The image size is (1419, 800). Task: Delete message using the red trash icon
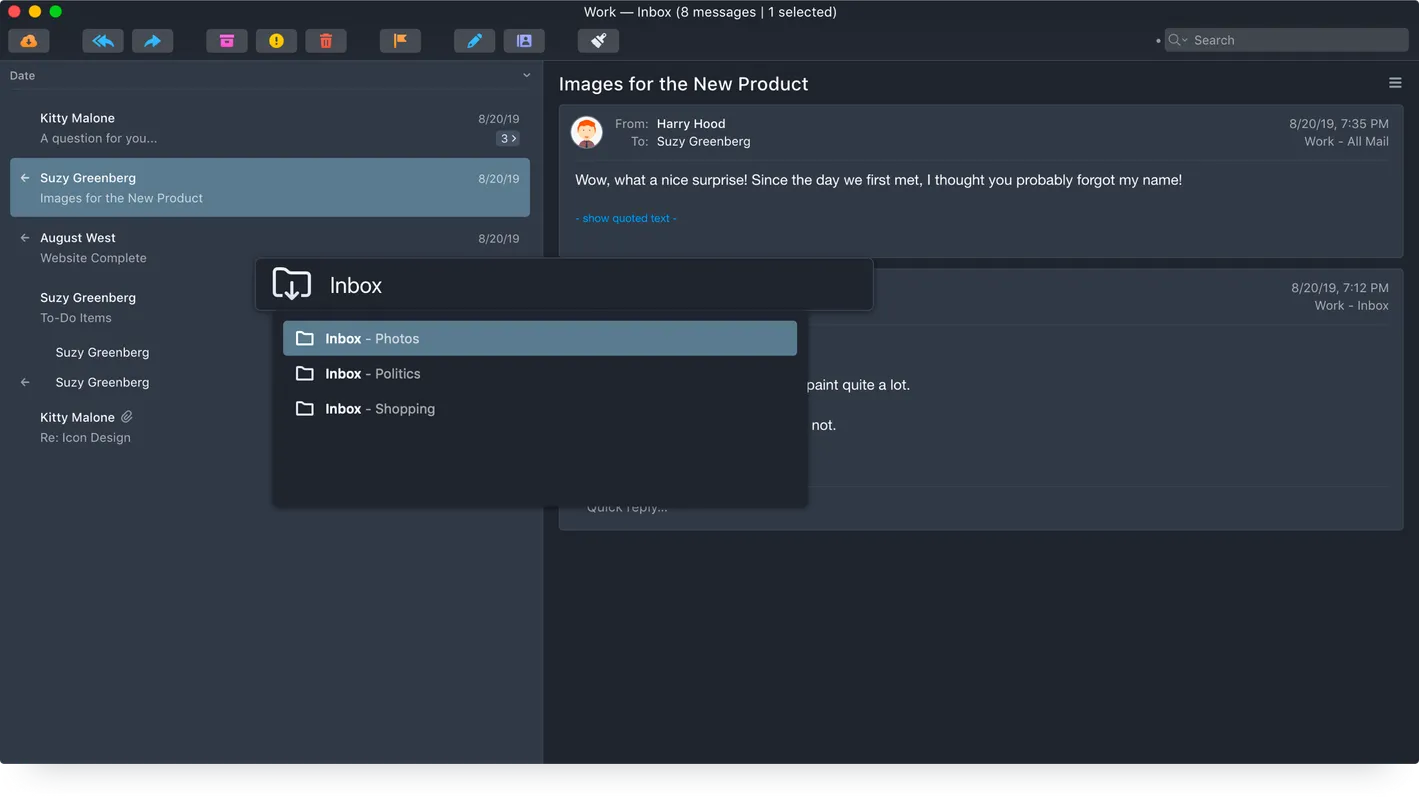click(326, 41)
